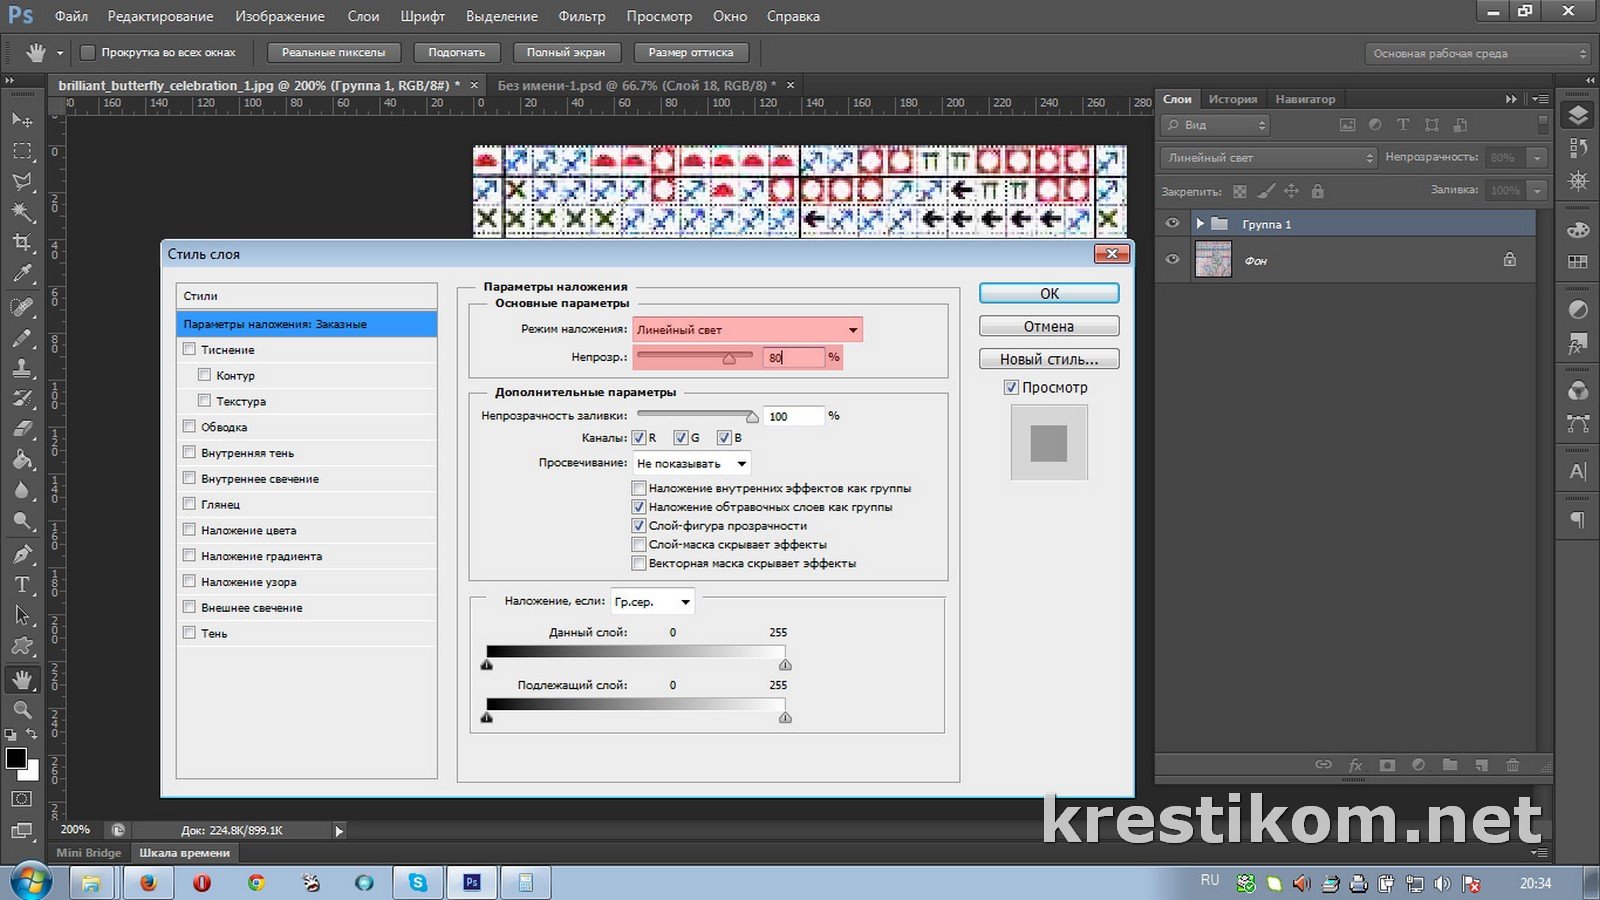Image resolution: width=1600 pixels, height=900 pixels.
Task: Select the Crop tool in toolbar
Action: pos(21,242)
